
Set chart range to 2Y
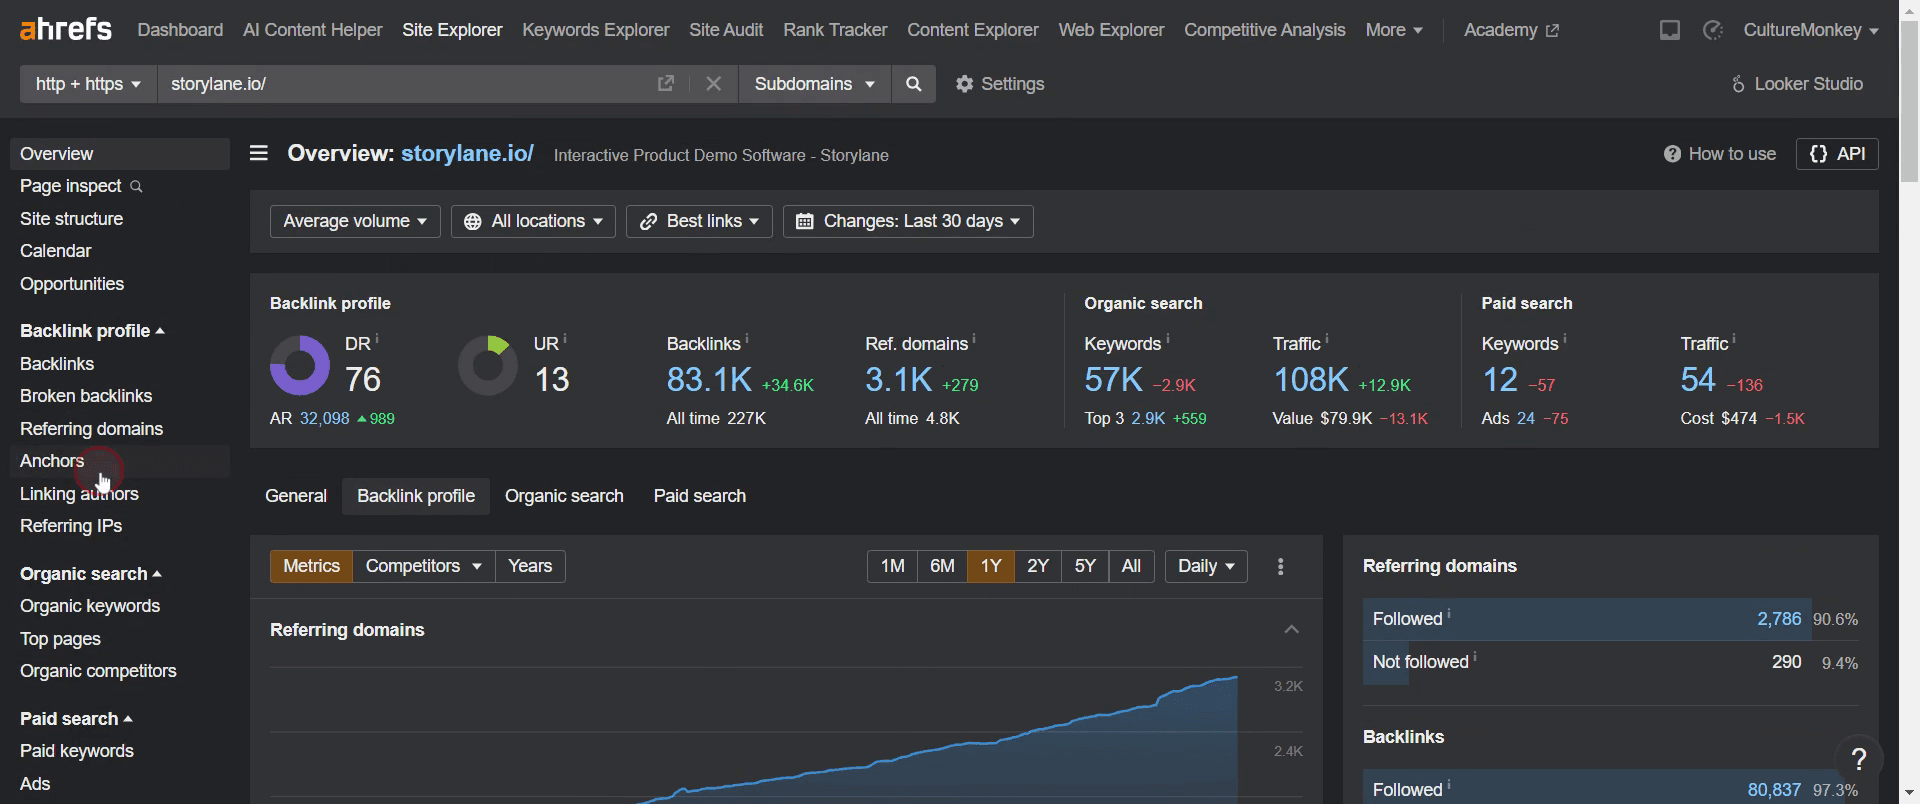1038,566
